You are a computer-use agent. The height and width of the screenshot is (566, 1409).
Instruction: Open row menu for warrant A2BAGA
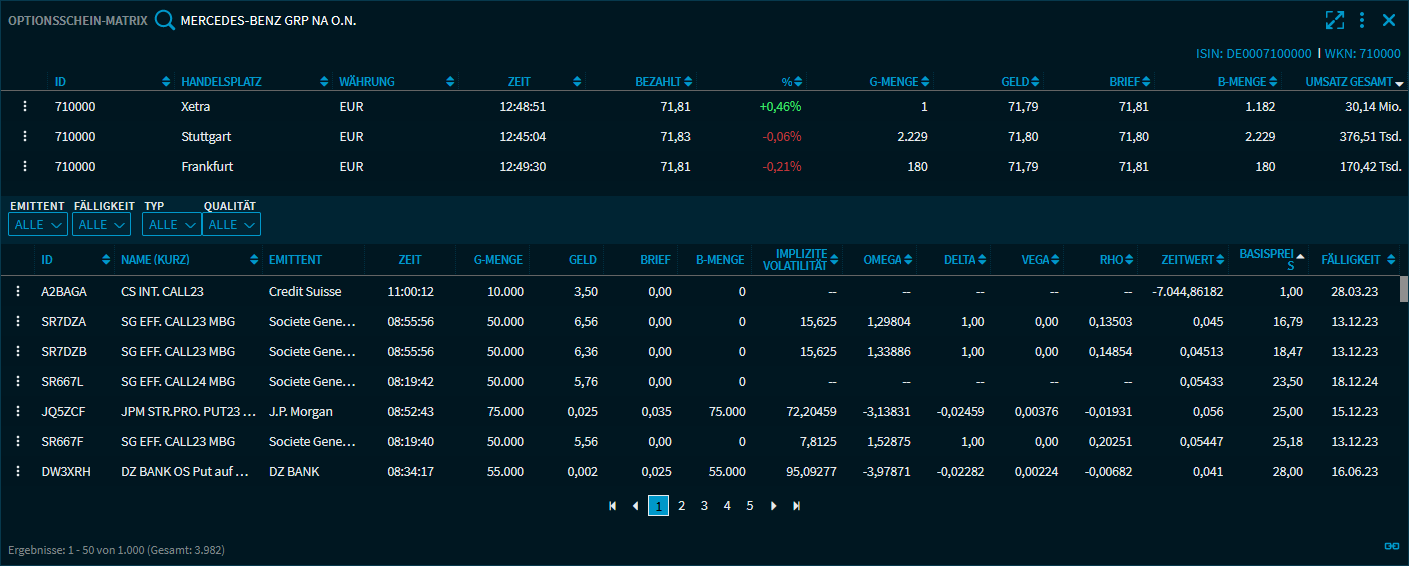tap(17, 291)
